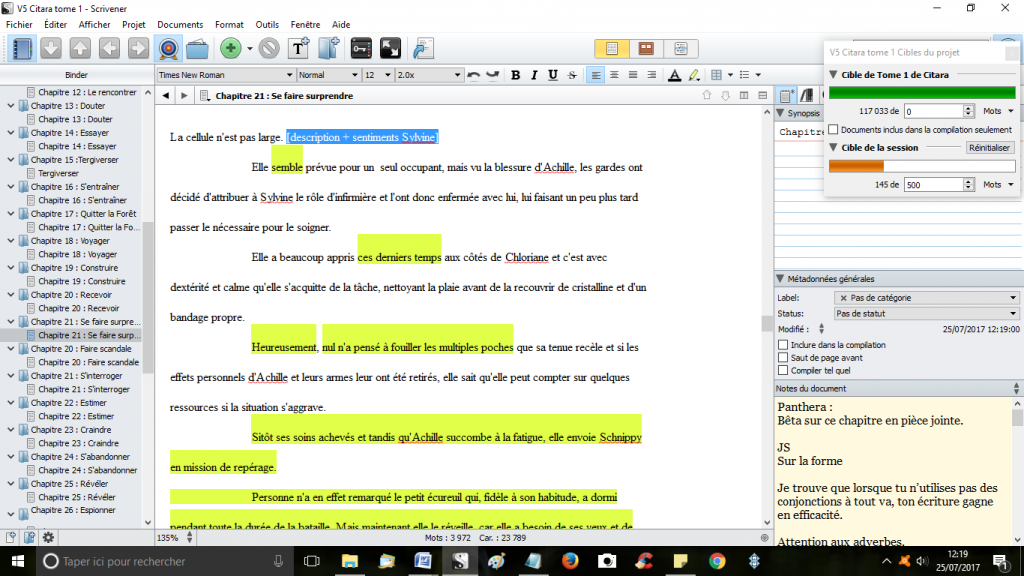Select Tergiverser document in binder

(59, 173)
